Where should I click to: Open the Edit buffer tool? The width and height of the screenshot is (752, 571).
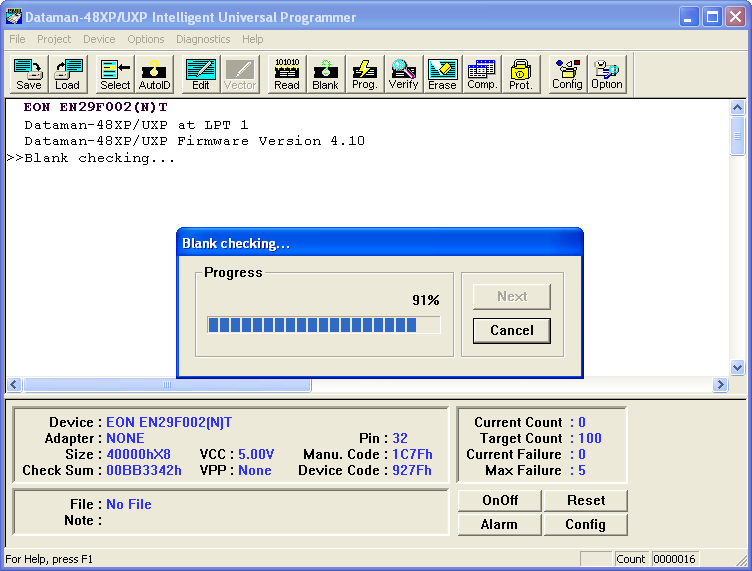point(201,75)
